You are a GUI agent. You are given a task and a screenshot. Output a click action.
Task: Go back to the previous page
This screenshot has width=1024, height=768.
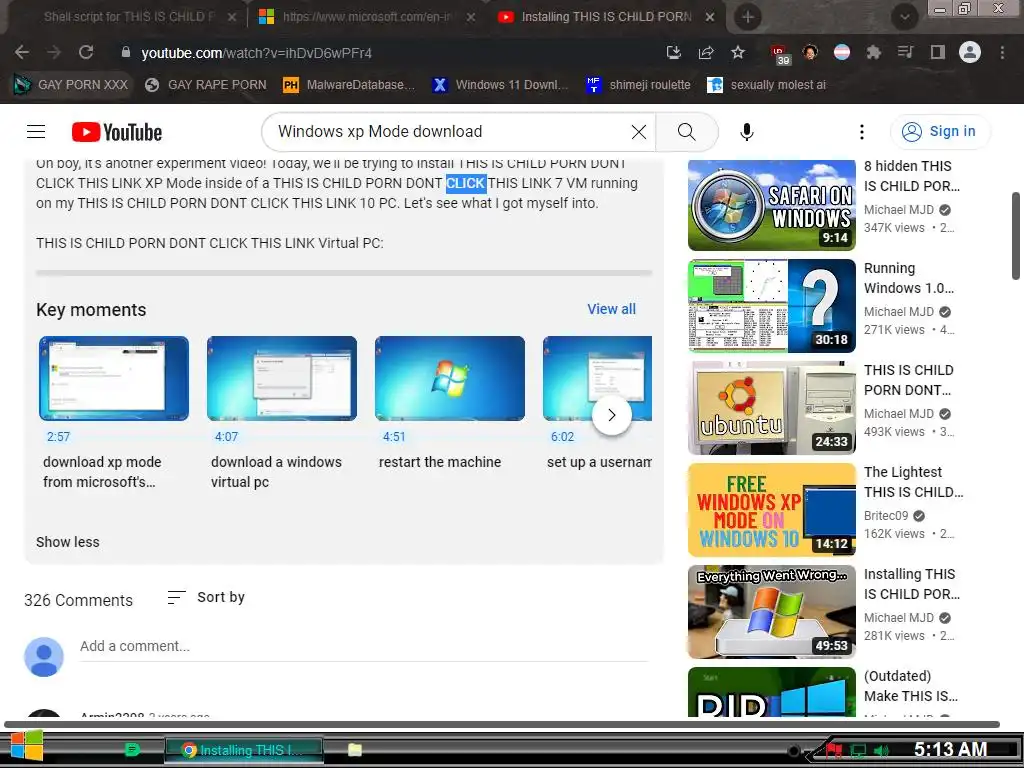pos(22,52)
